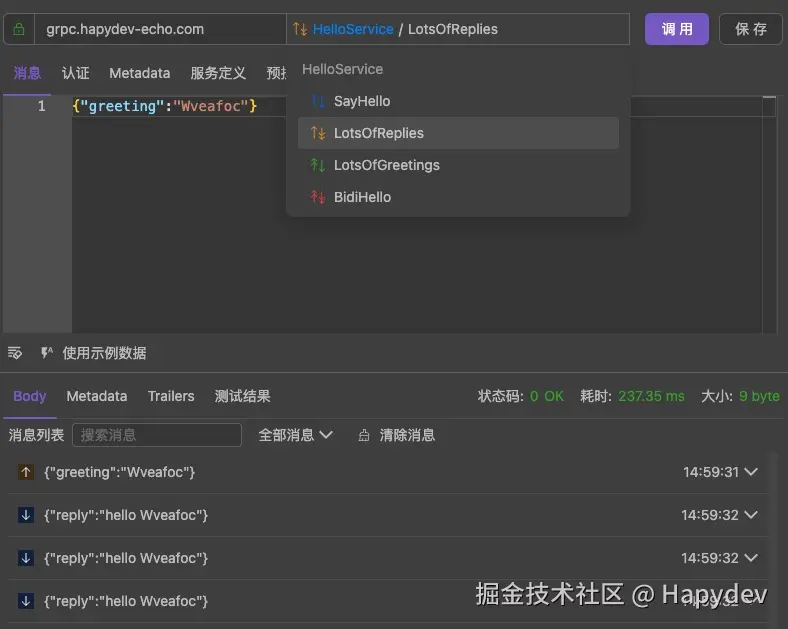
Task: Click the example data icon beside 使用示例数据
Action: 47,353
